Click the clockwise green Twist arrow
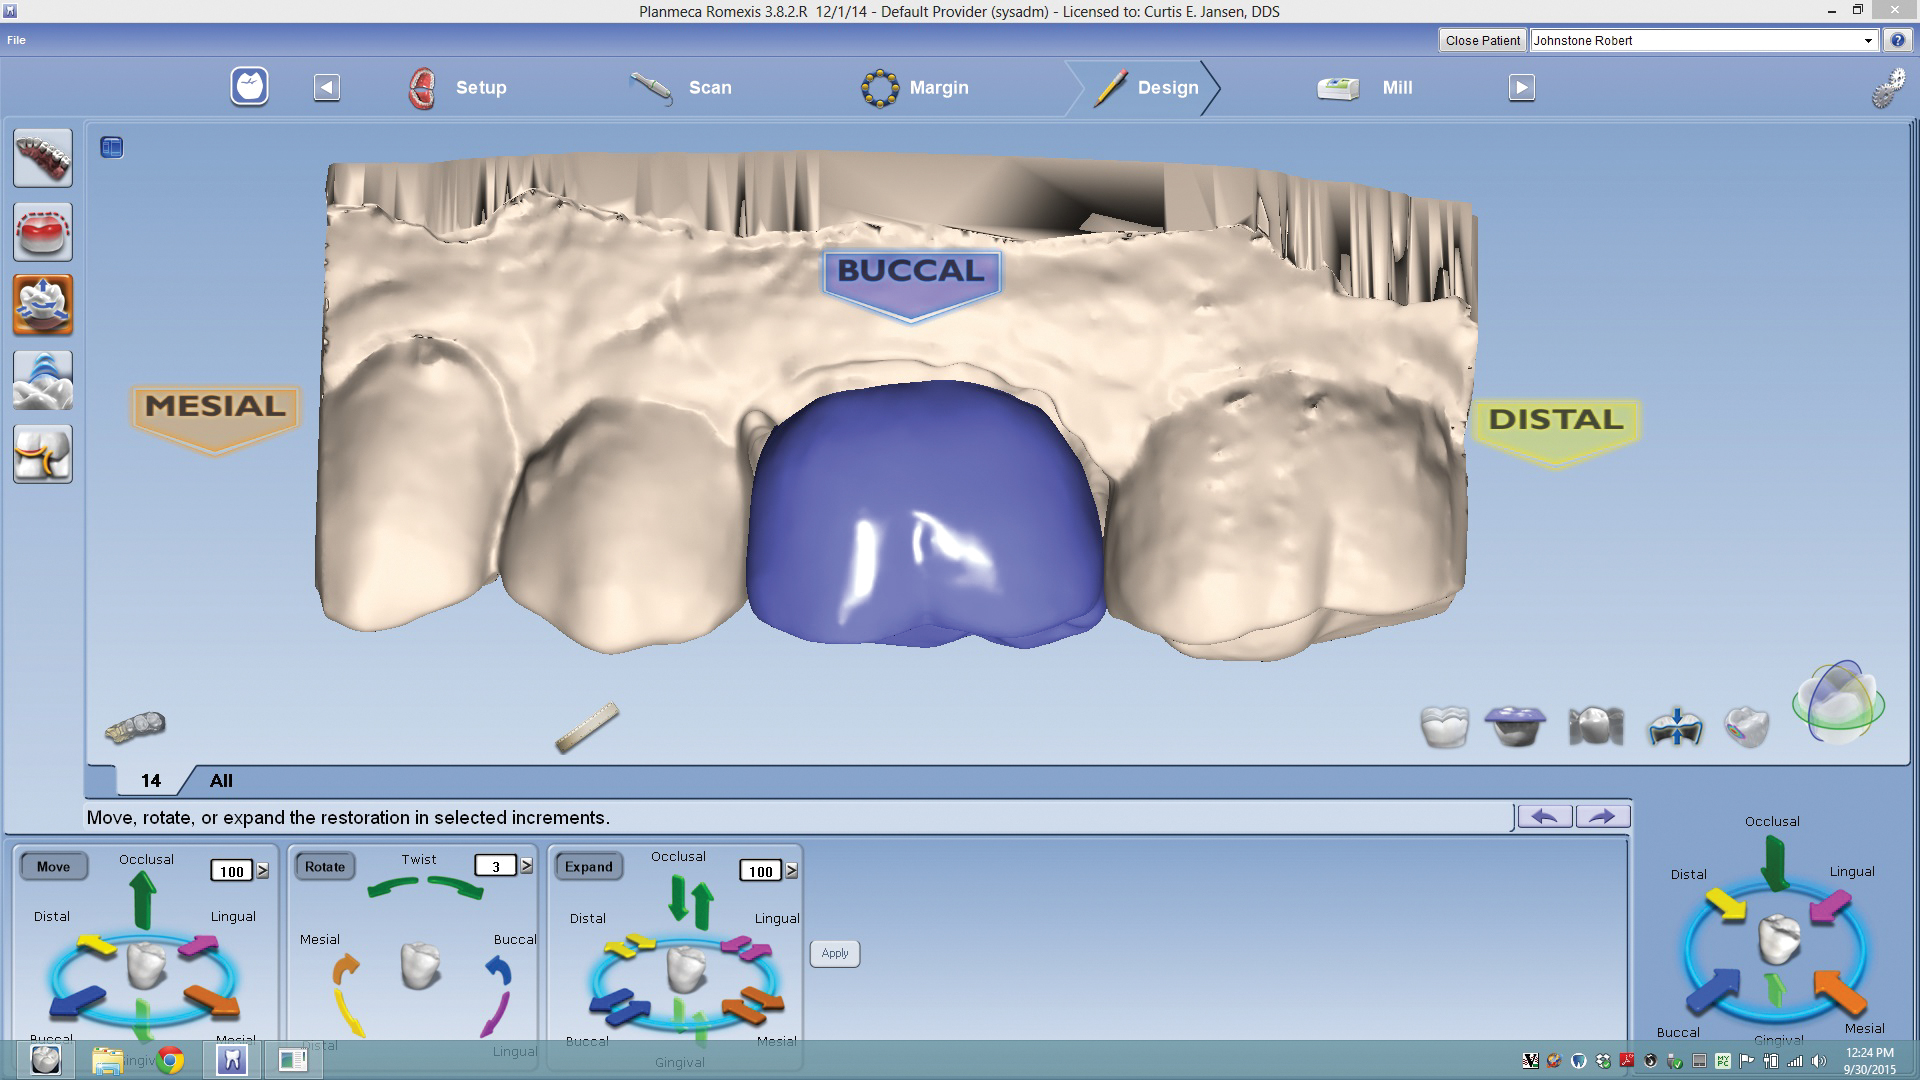 point(456,887)
